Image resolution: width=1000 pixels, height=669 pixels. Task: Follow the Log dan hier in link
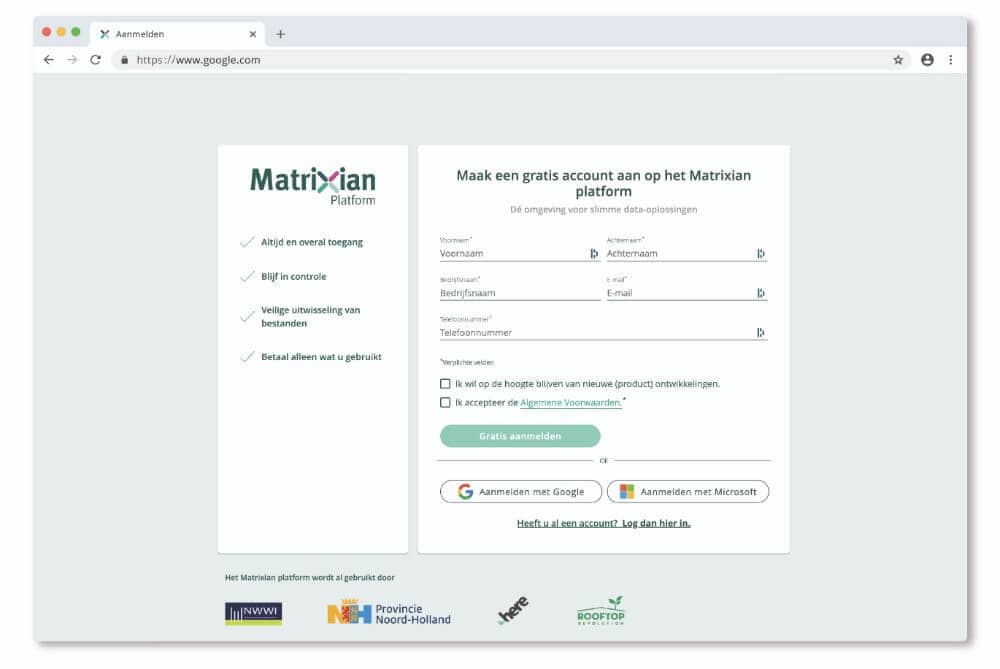(656, 524)
